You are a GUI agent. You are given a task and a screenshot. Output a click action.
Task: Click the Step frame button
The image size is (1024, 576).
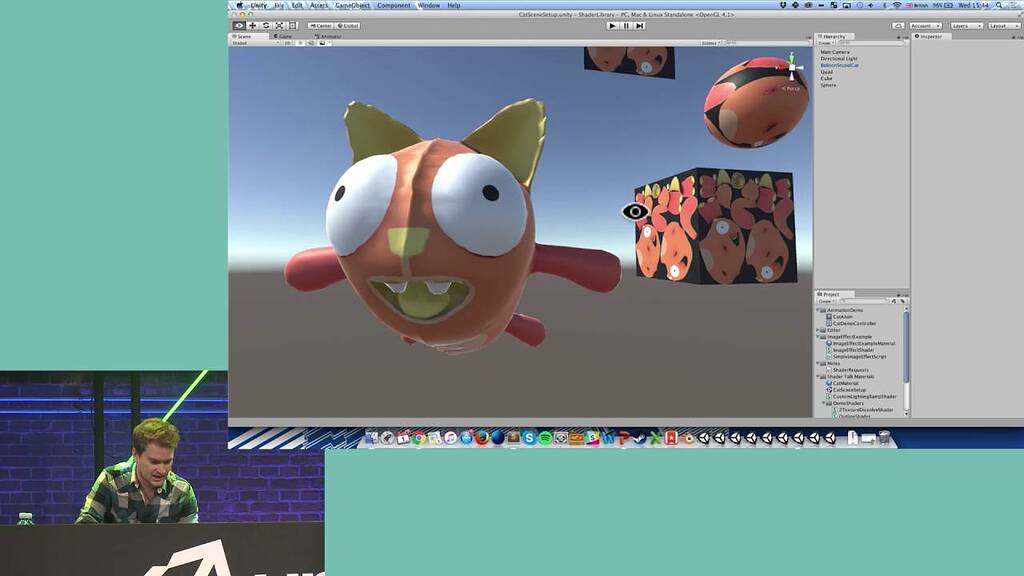[640, 25]
